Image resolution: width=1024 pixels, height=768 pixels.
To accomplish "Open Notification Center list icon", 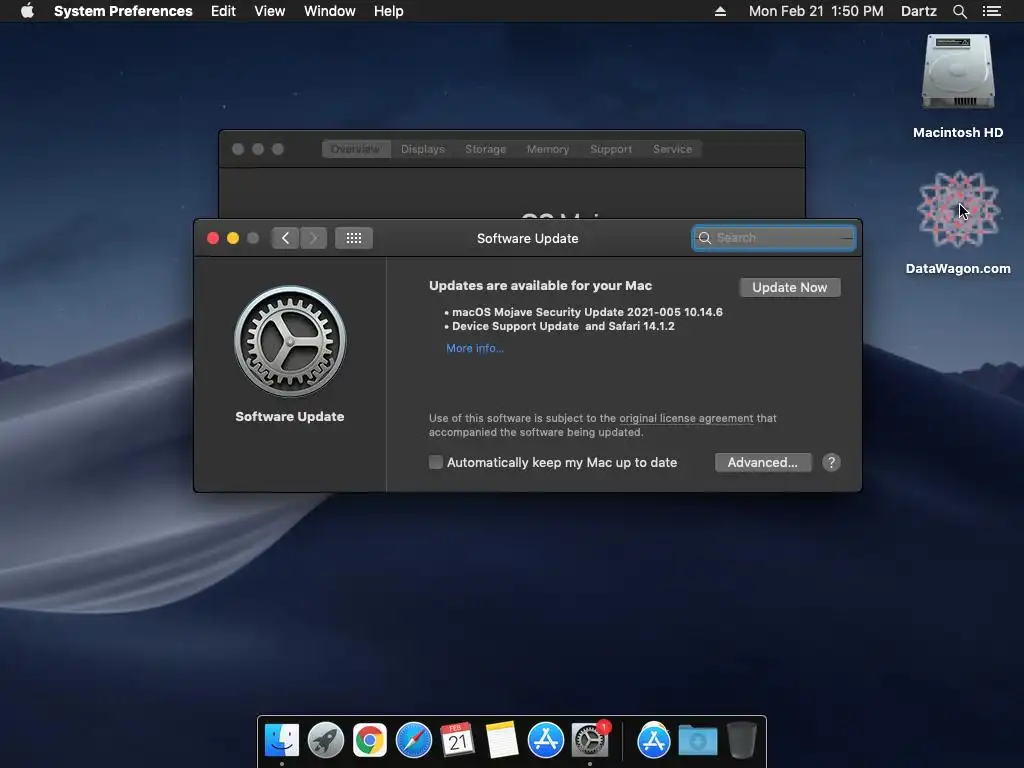I will coord(991,11).
